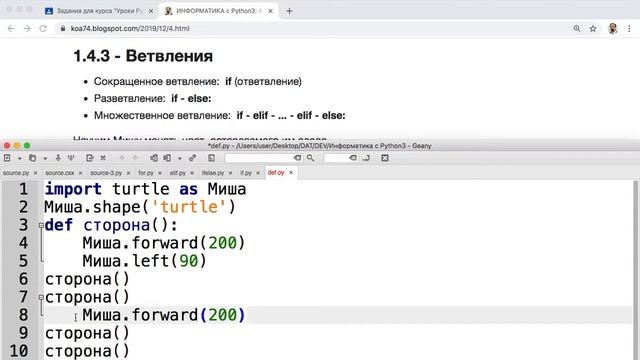
Task: Reload the page in the browser
Action: [x=43, y=29]
